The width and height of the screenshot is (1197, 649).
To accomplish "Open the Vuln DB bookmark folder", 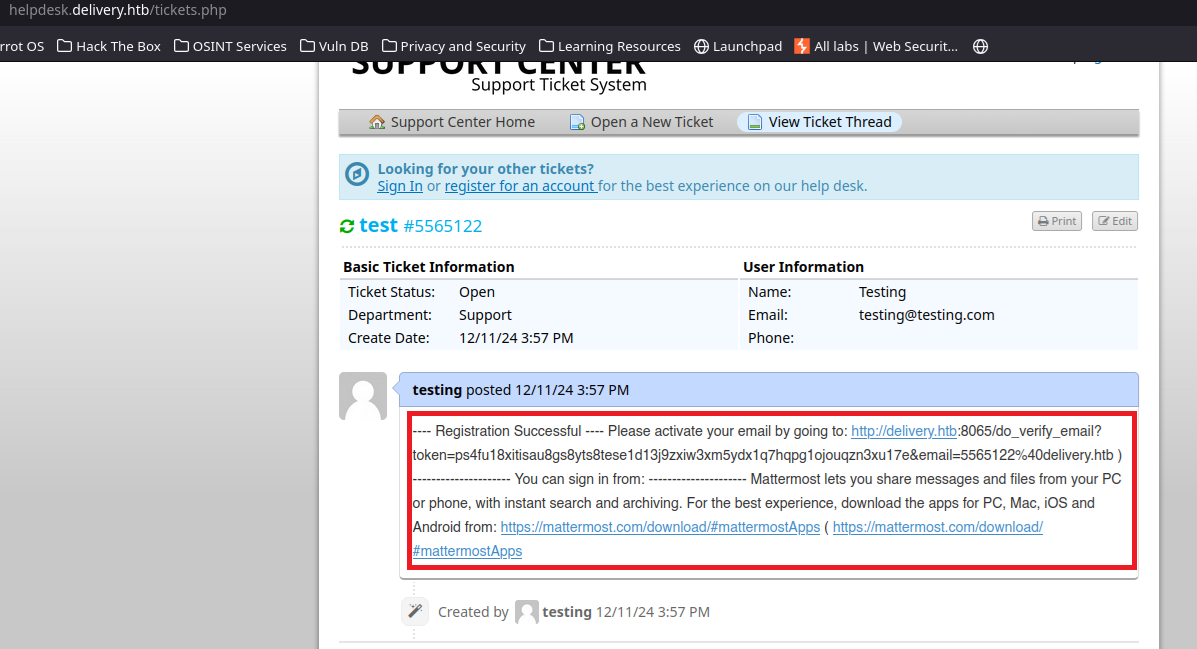I will pyautogui.click(x=334, y=46).
